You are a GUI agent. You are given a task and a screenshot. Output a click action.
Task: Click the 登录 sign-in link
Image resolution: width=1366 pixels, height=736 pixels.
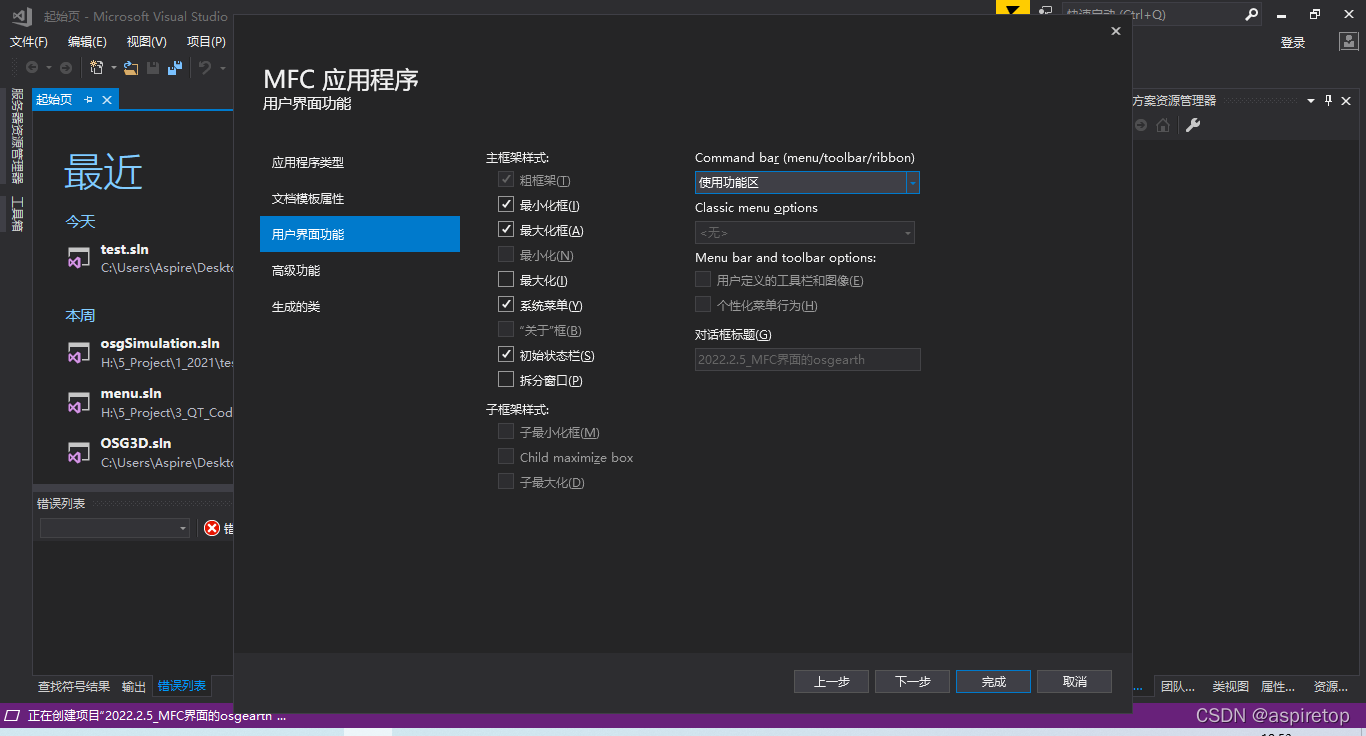pos(1293,42)
